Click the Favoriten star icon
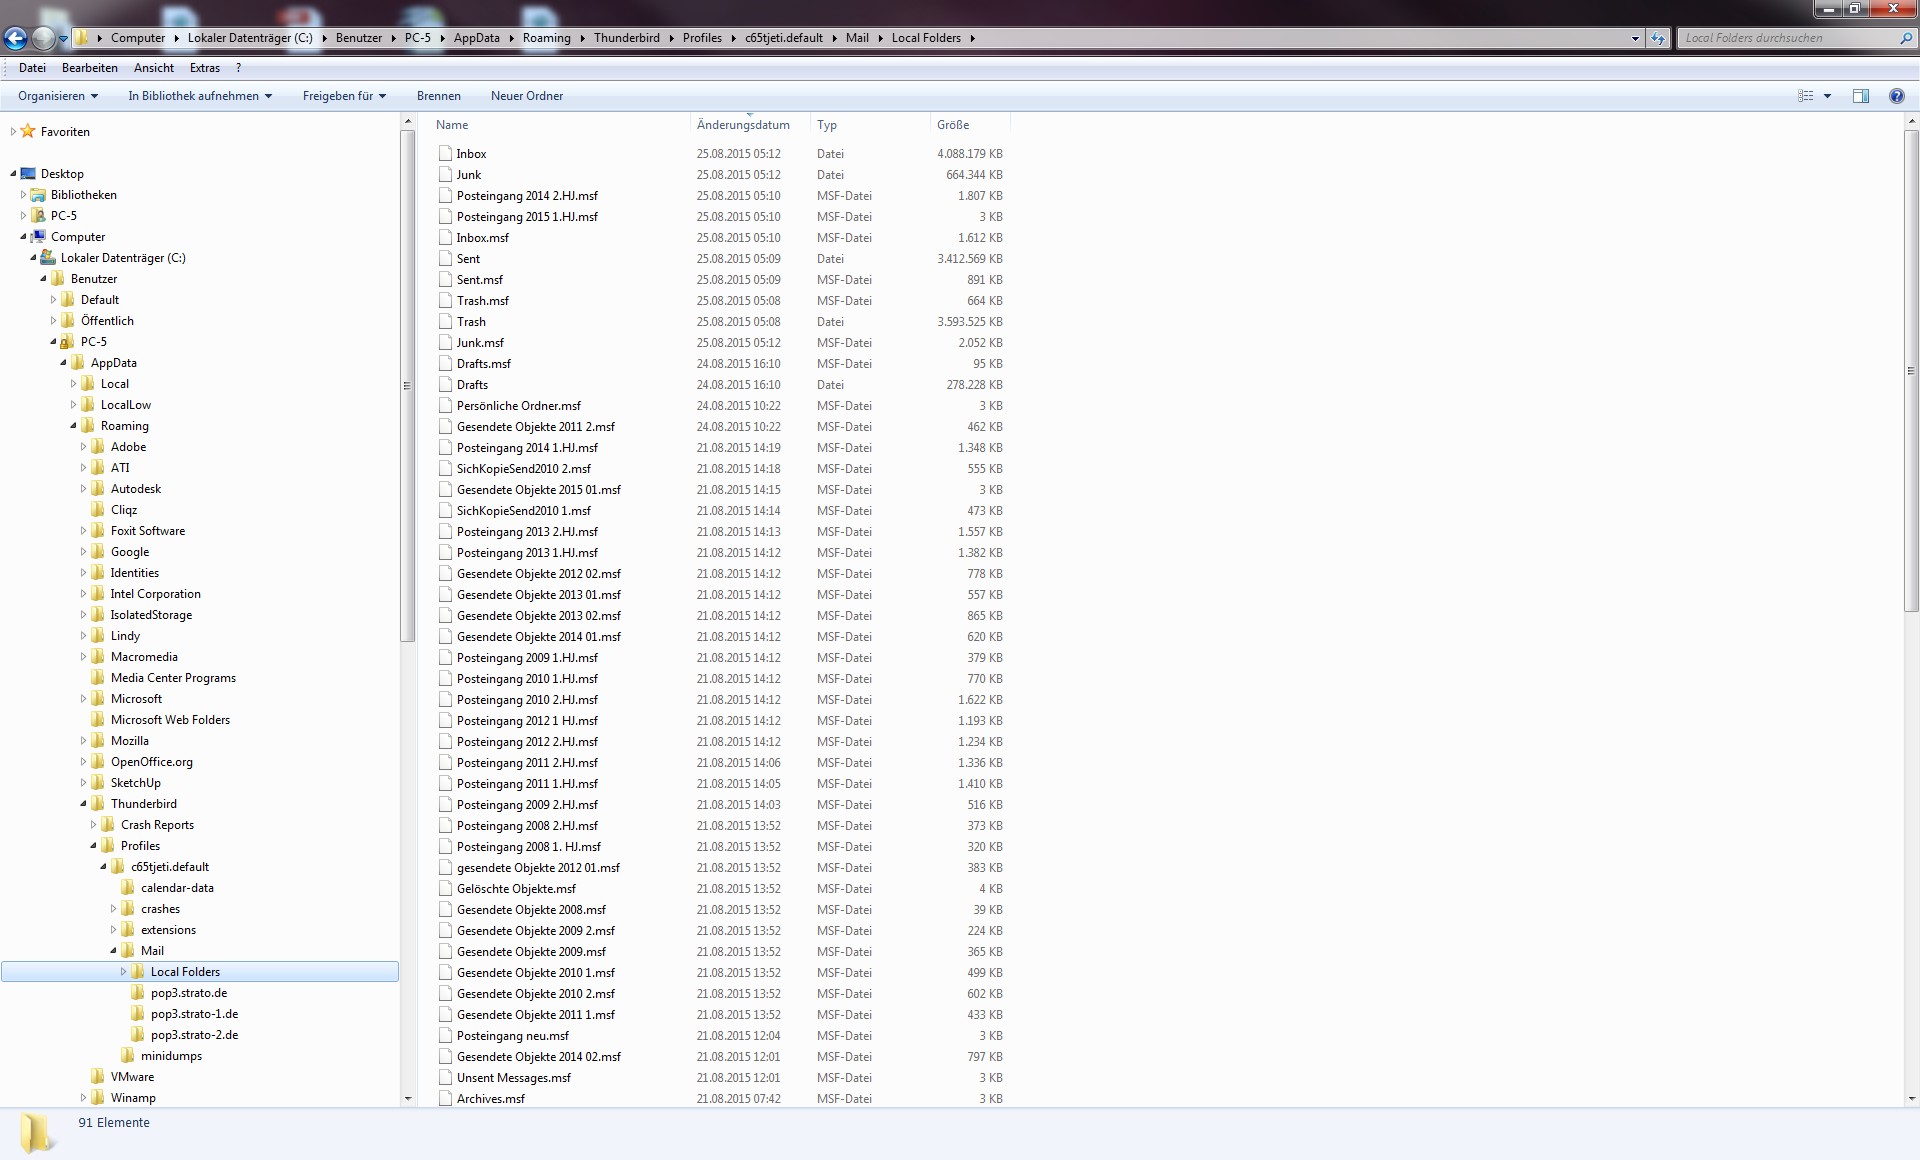The height and width of the screenshot is (1160, 1920). tap(28, 131)
